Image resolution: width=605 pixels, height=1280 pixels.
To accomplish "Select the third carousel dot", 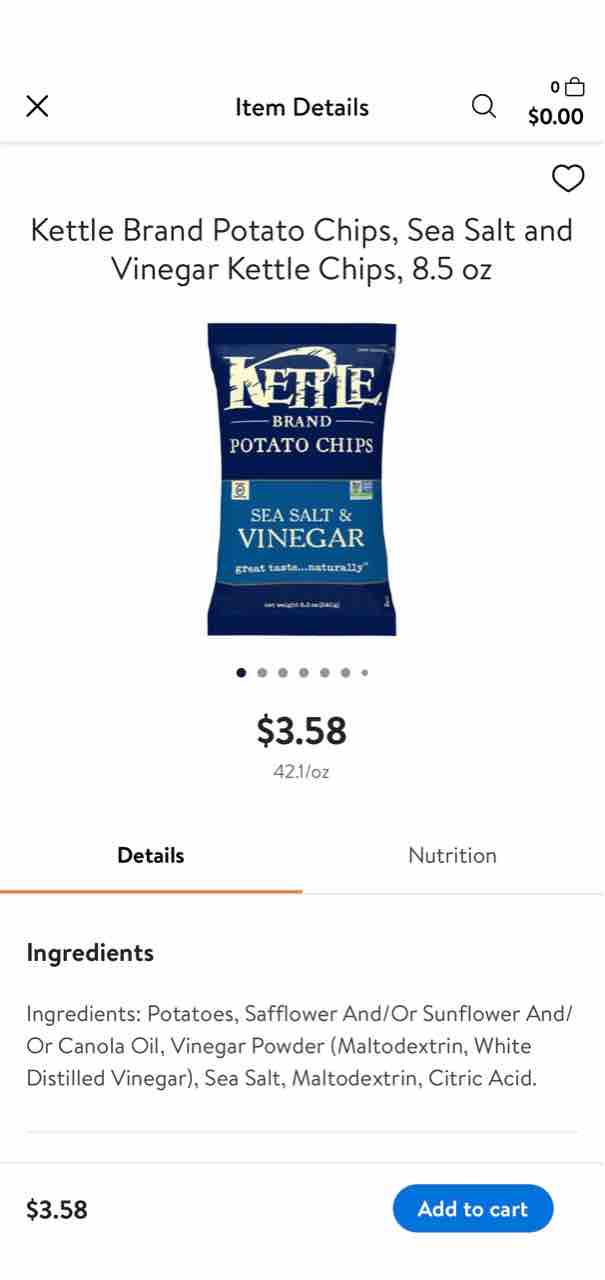I will point(283,673).
